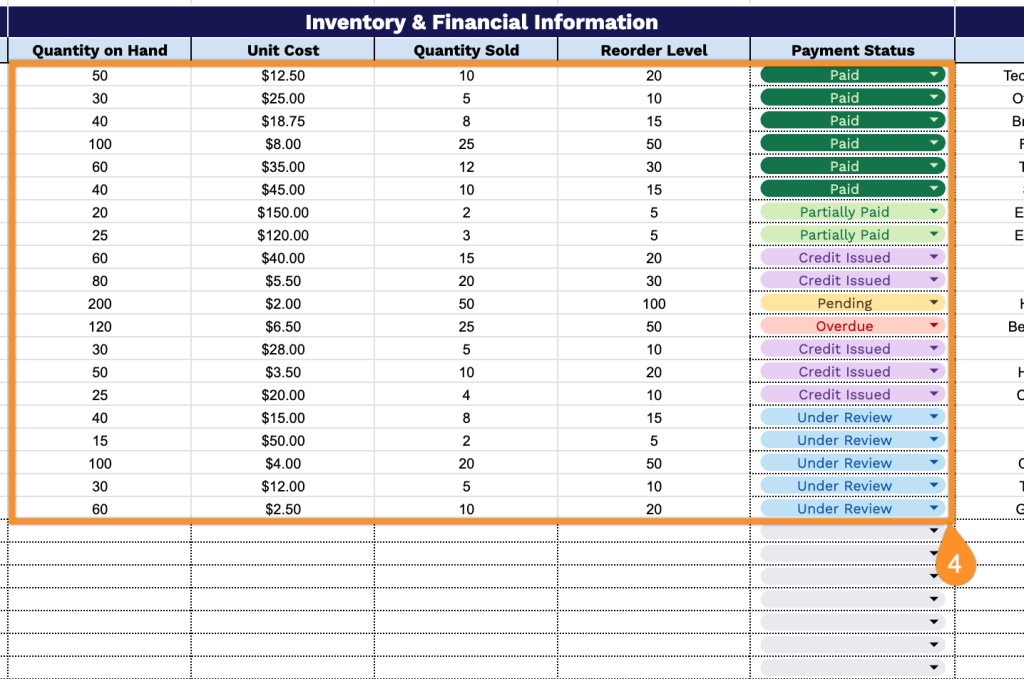1024x679 pixels.
Task: Open the Paid dropdown in the $45.00 row
Action: pos(934,189)
